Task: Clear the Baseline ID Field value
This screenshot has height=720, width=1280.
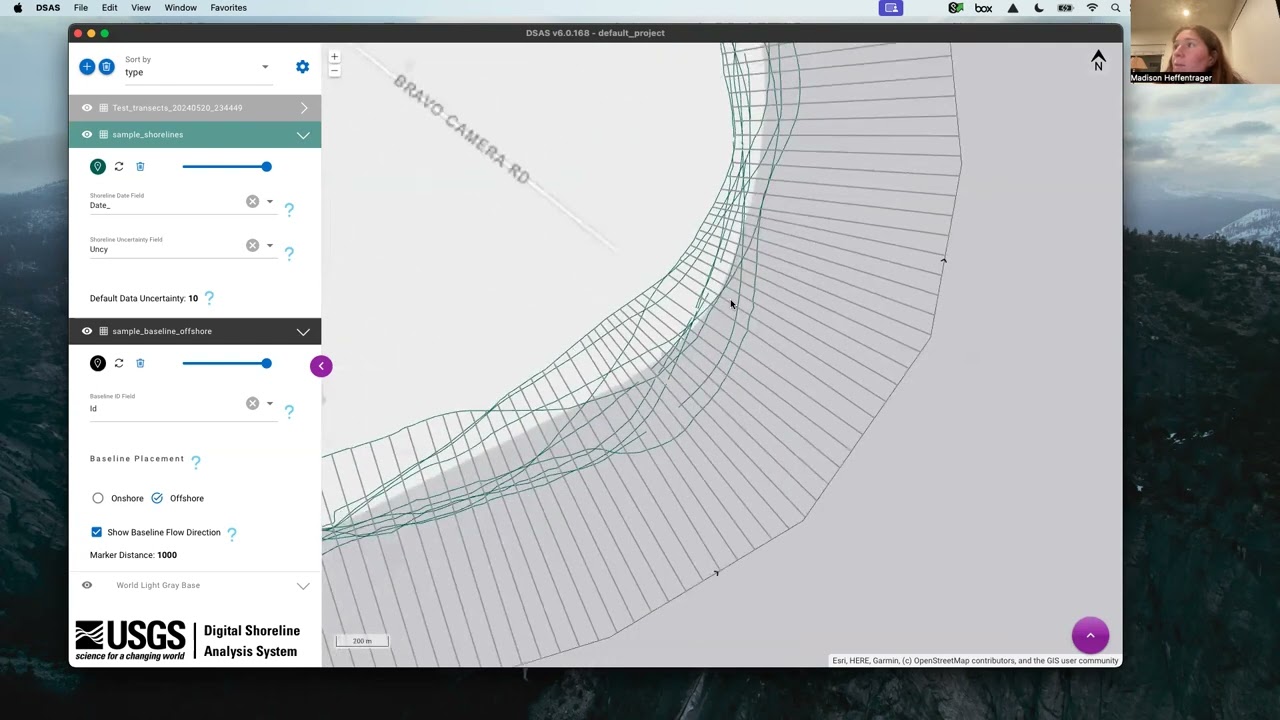Action: [252, 404]
